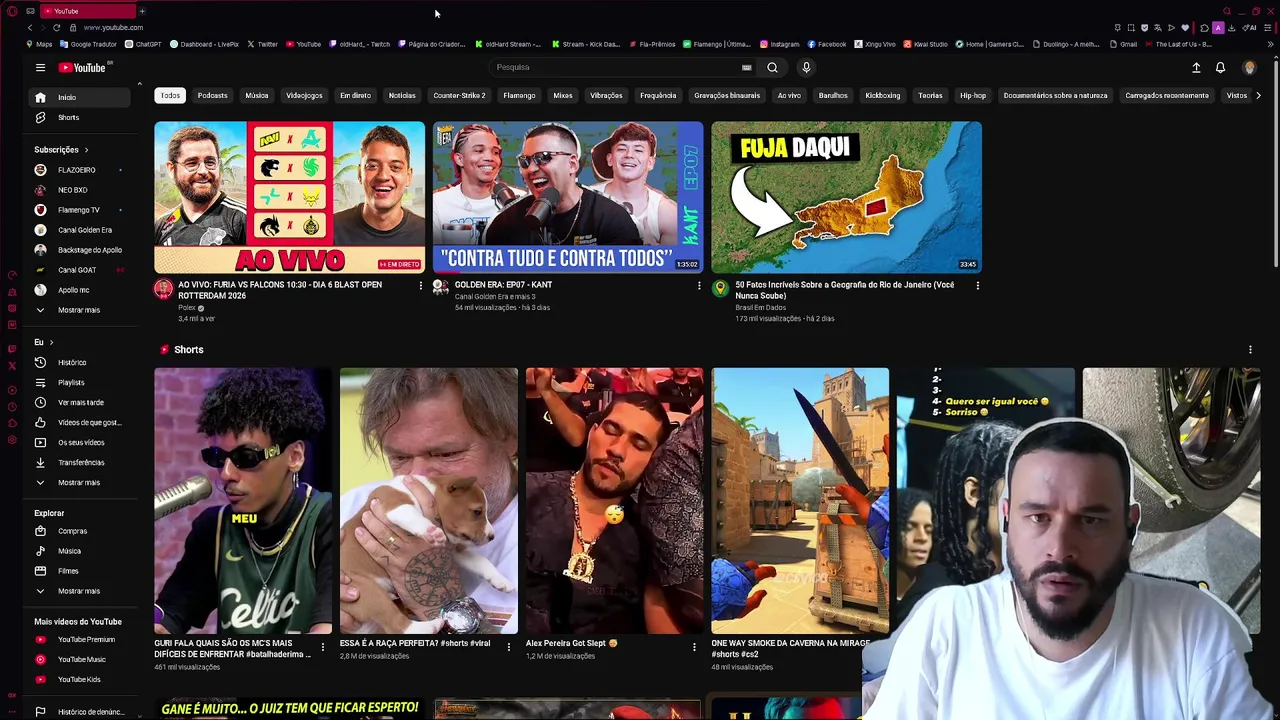Click the Pesquisa search field

(615, 67)
